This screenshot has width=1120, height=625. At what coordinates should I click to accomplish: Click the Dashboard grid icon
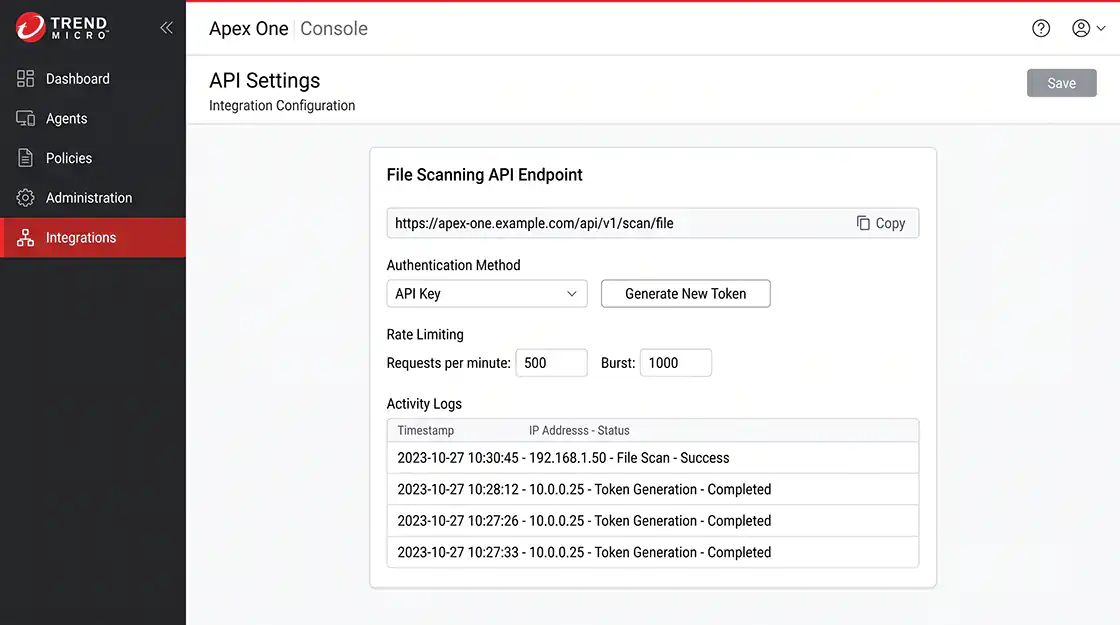click(x=26, y=79)
